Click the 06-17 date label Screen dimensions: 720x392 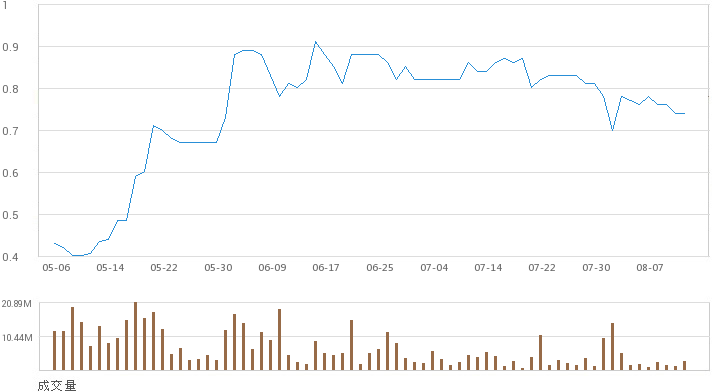326,268
